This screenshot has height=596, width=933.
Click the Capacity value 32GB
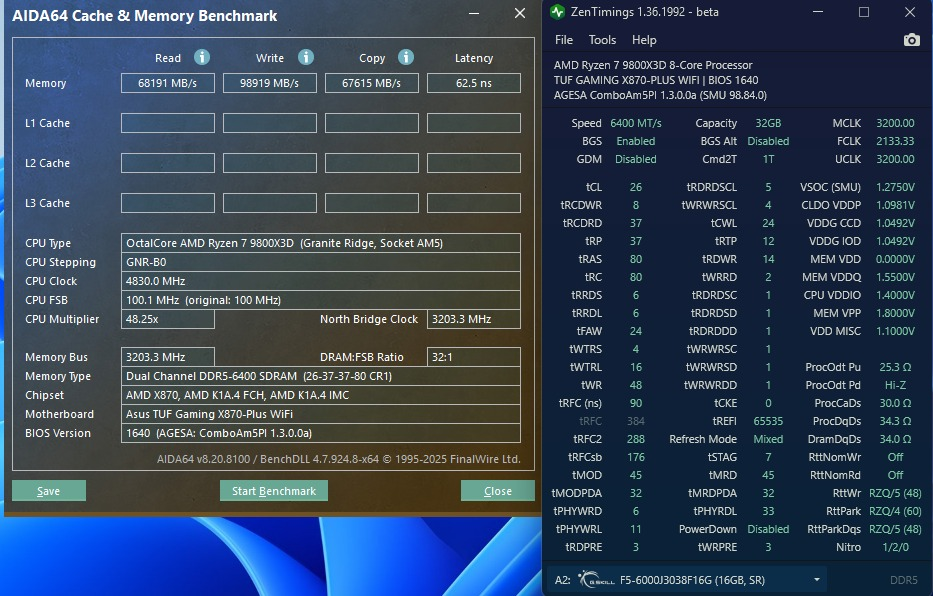click(x=768, y=123)
